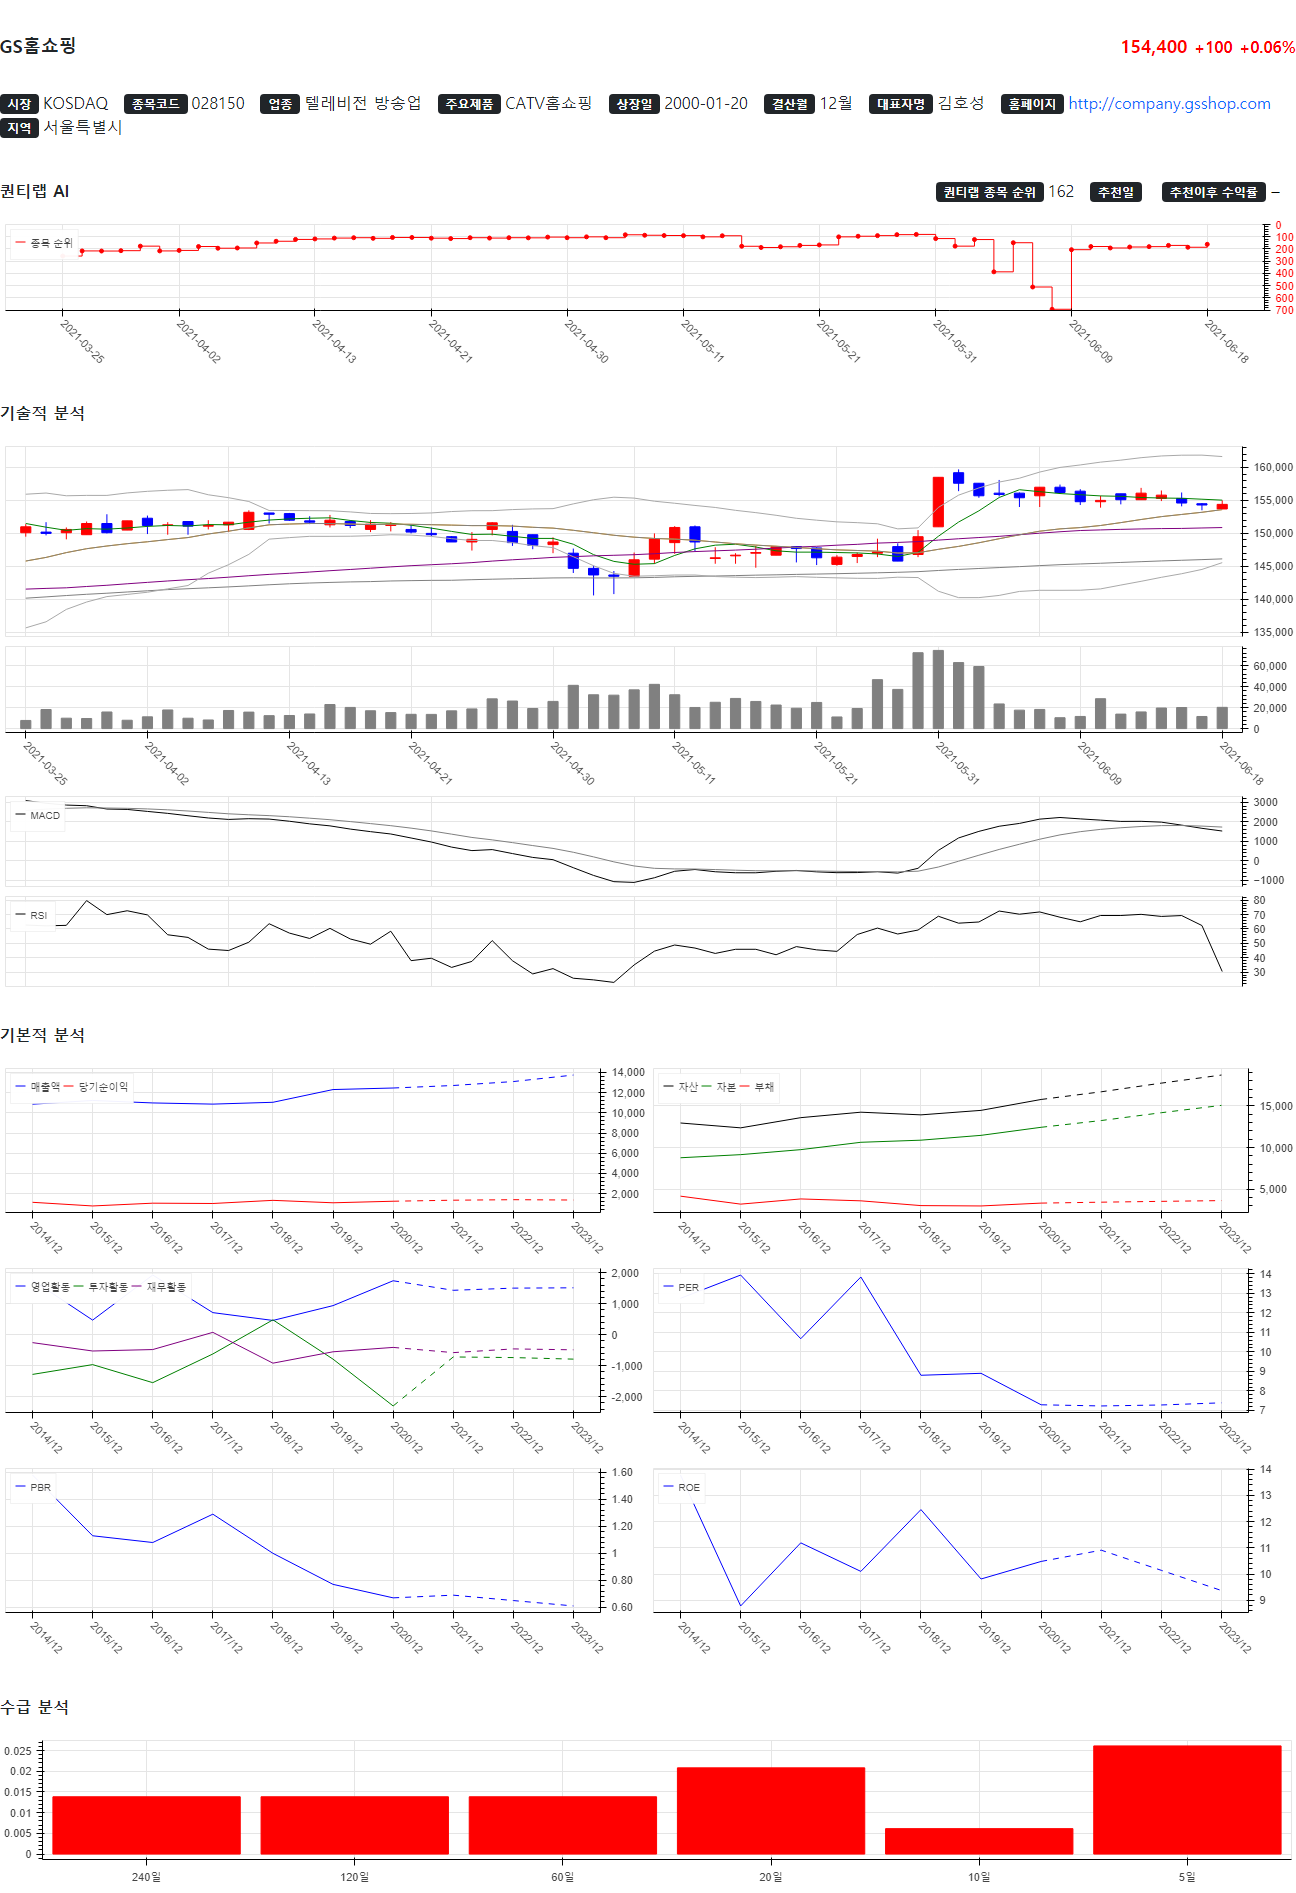Select the current price 154,400

pos(1153,47)
